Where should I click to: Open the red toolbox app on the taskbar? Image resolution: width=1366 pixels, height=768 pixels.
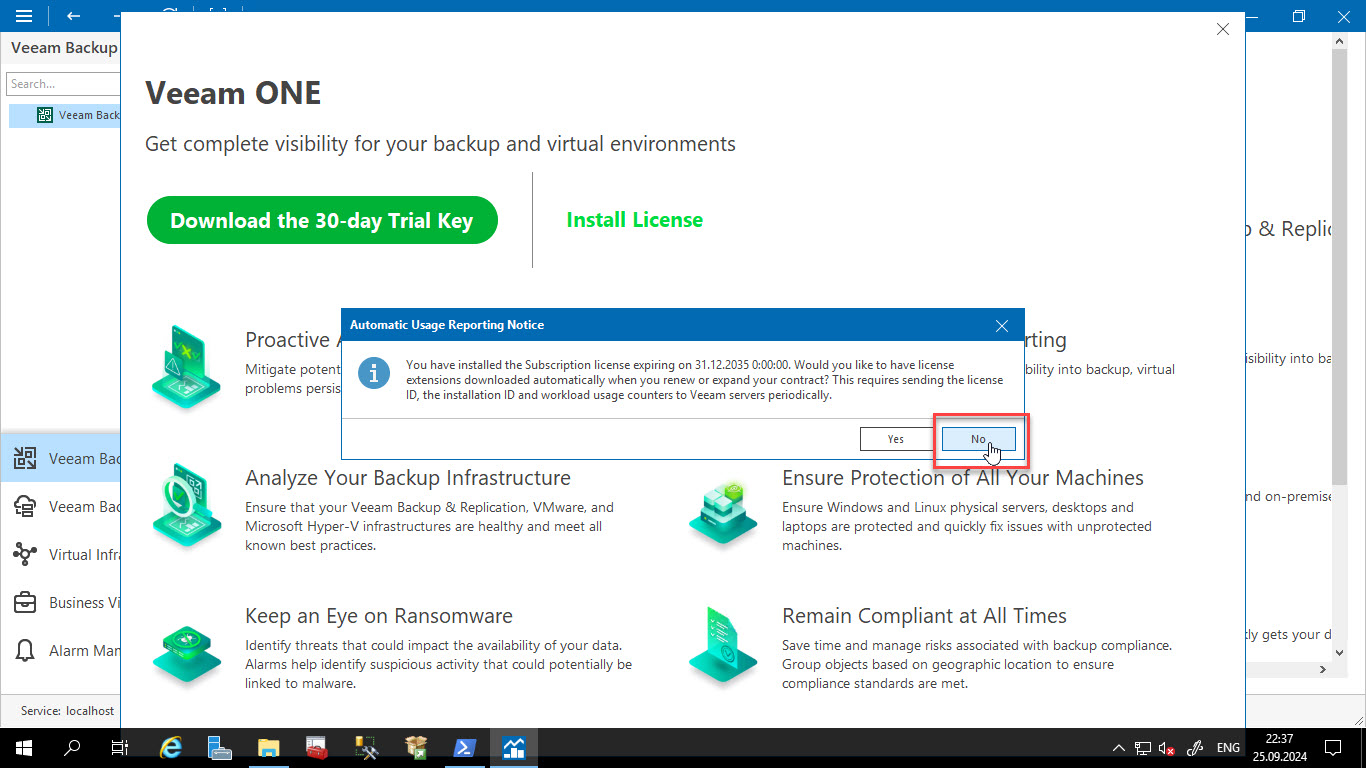[317, 747]
